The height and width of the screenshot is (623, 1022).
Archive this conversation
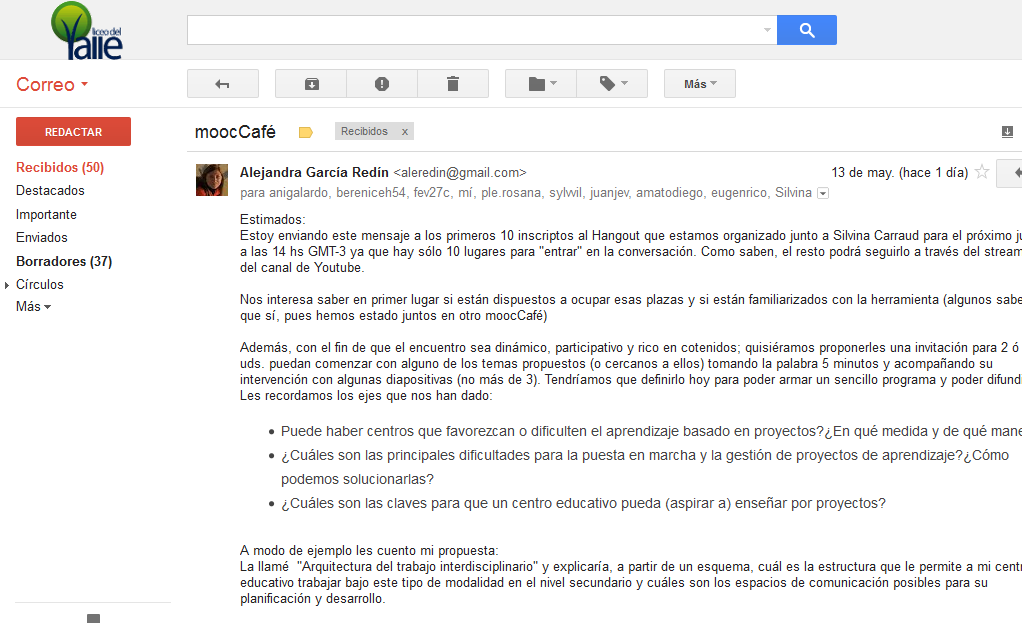pos(311,84)
